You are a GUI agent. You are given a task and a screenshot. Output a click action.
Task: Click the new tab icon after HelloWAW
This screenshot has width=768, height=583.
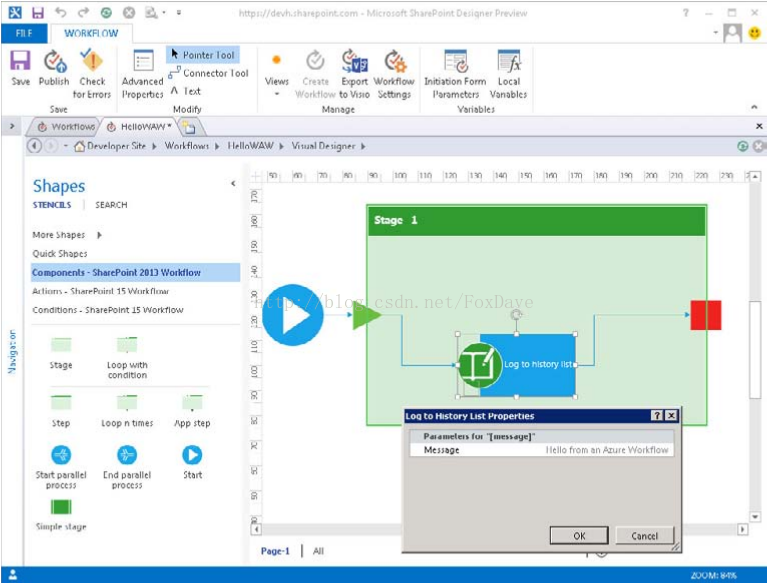(x=189, y=128)
